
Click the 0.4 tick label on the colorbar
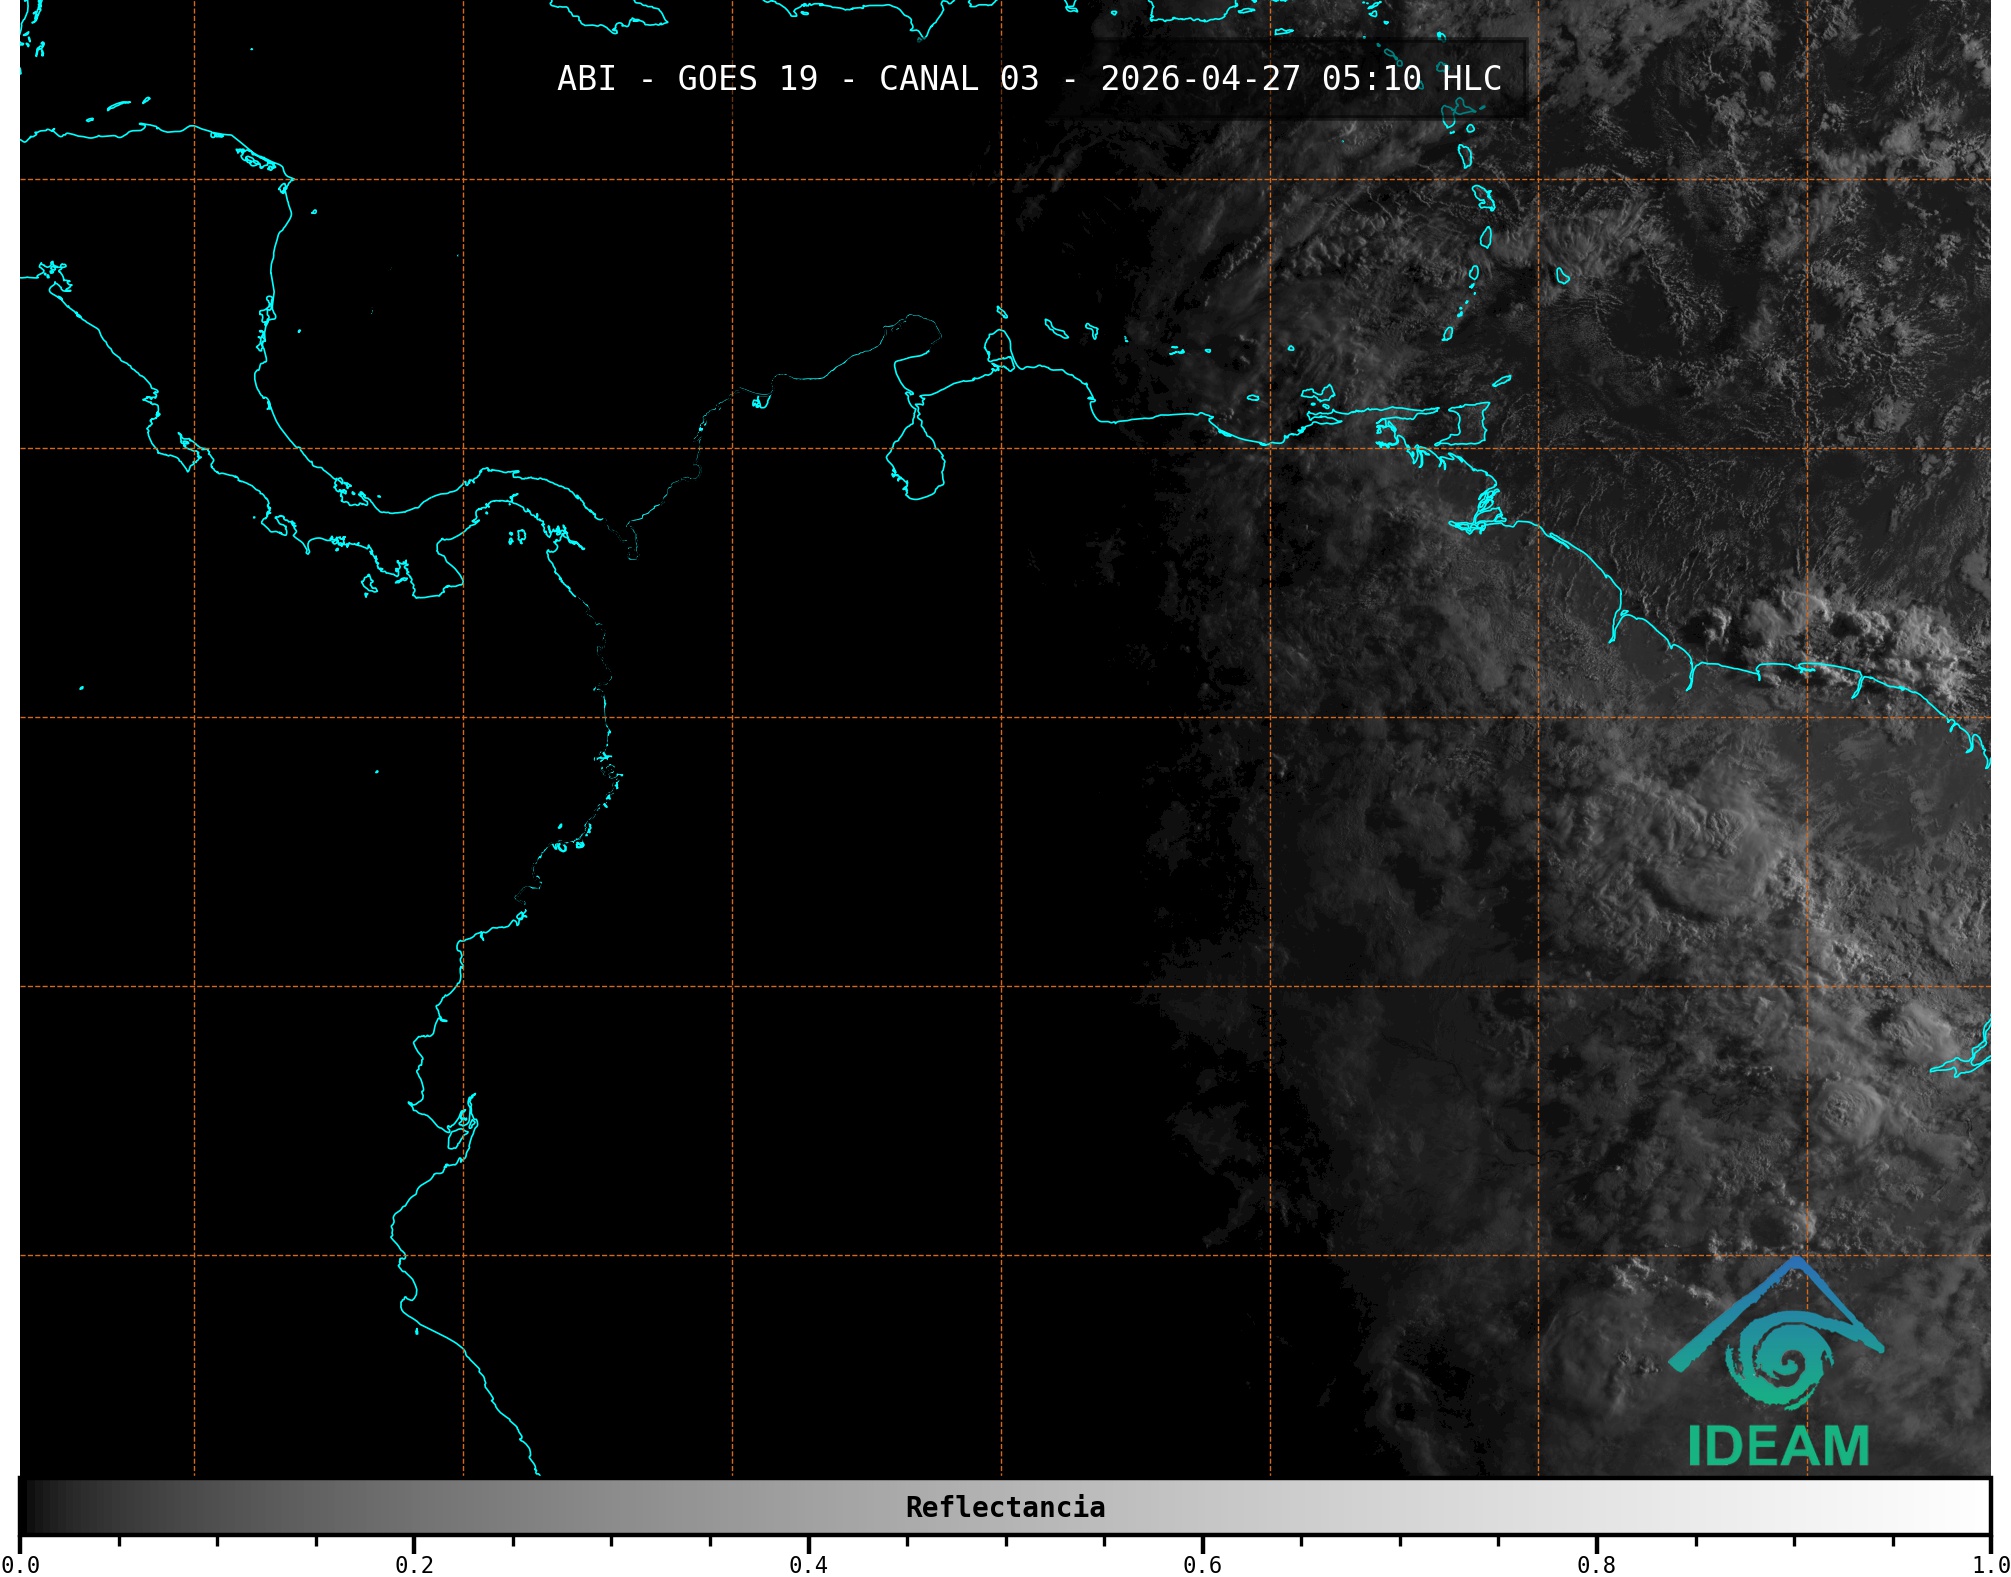(808, 1564)
